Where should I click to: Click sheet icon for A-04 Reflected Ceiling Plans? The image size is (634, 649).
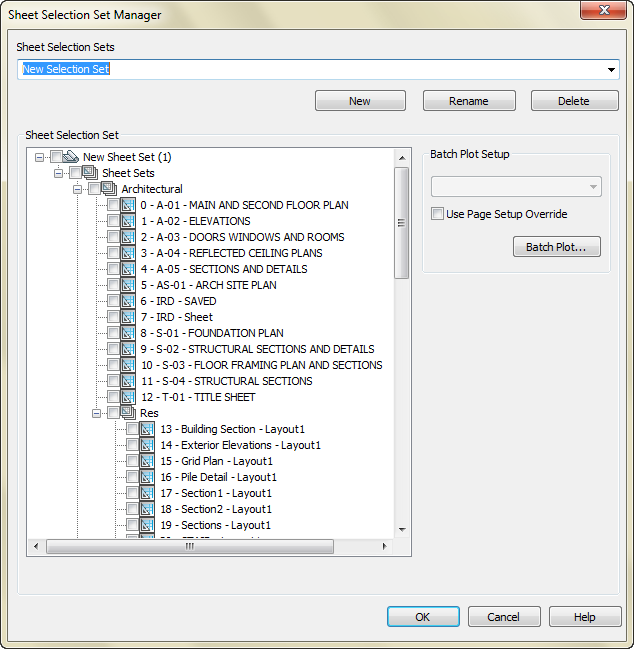[128, 253]
